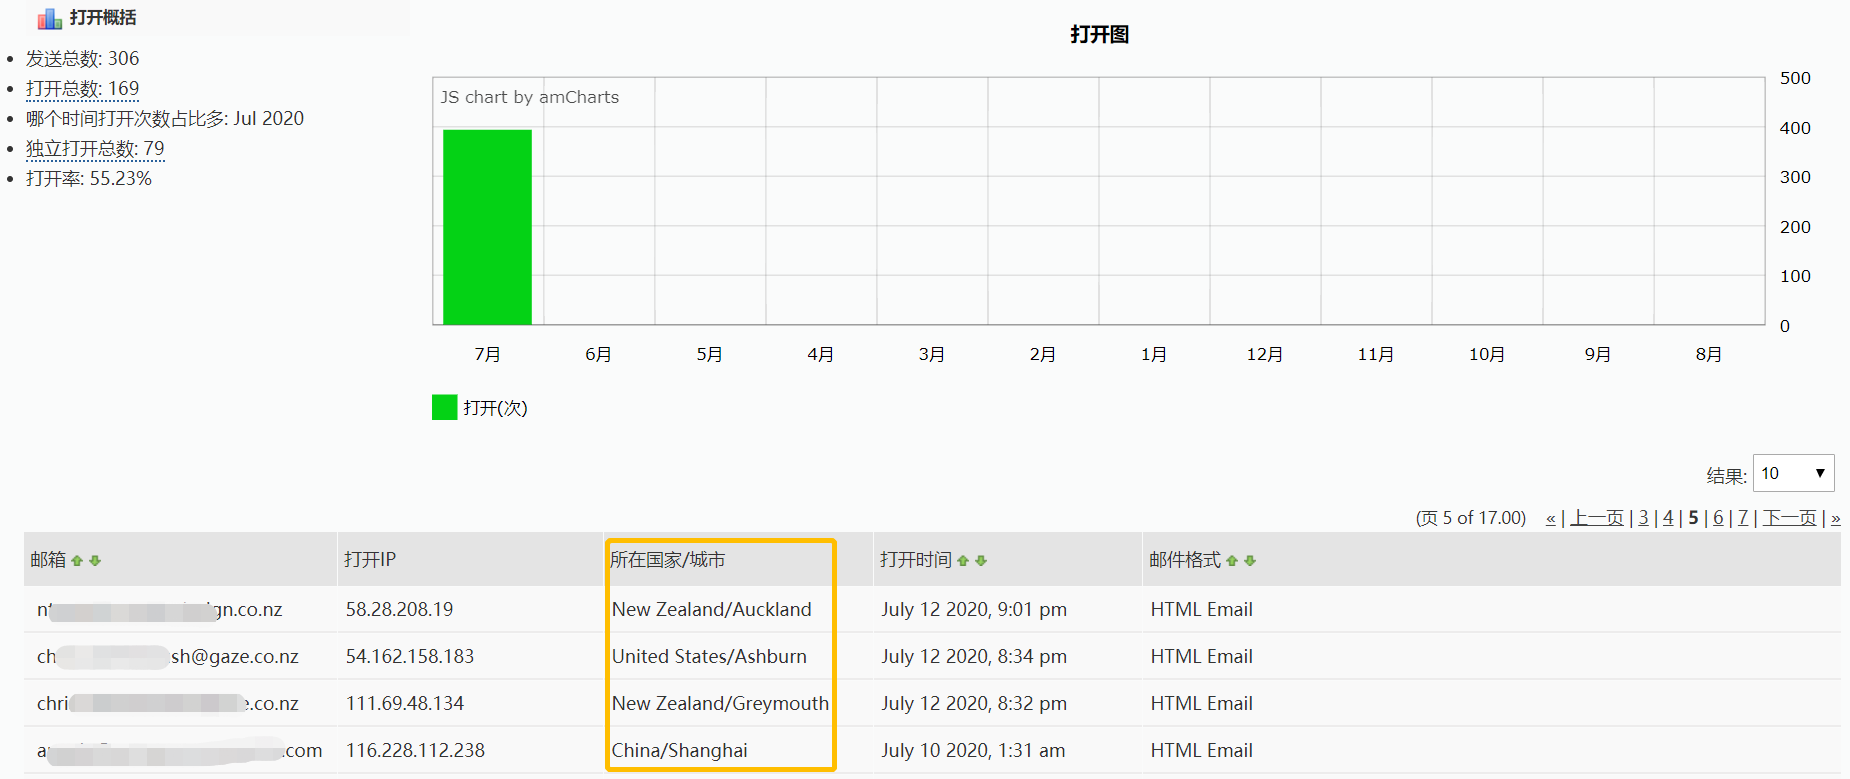Click the email address in the Auckland row
The height and width of the screenshot is (779, 1850).
tap(160, 610)
